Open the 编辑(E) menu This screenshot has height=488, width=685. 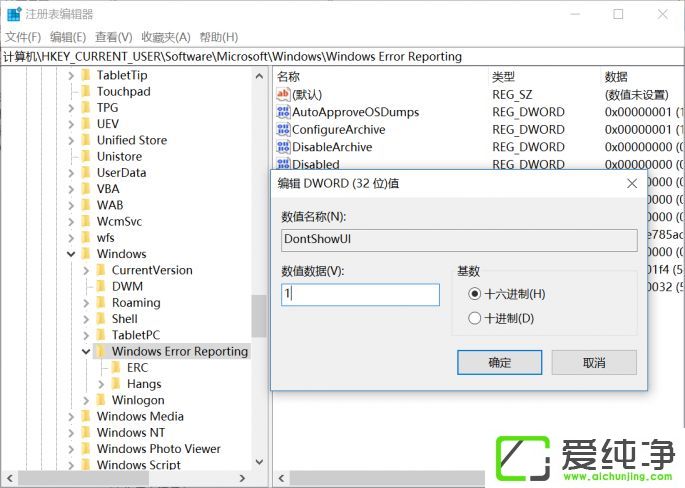[68, 37]
